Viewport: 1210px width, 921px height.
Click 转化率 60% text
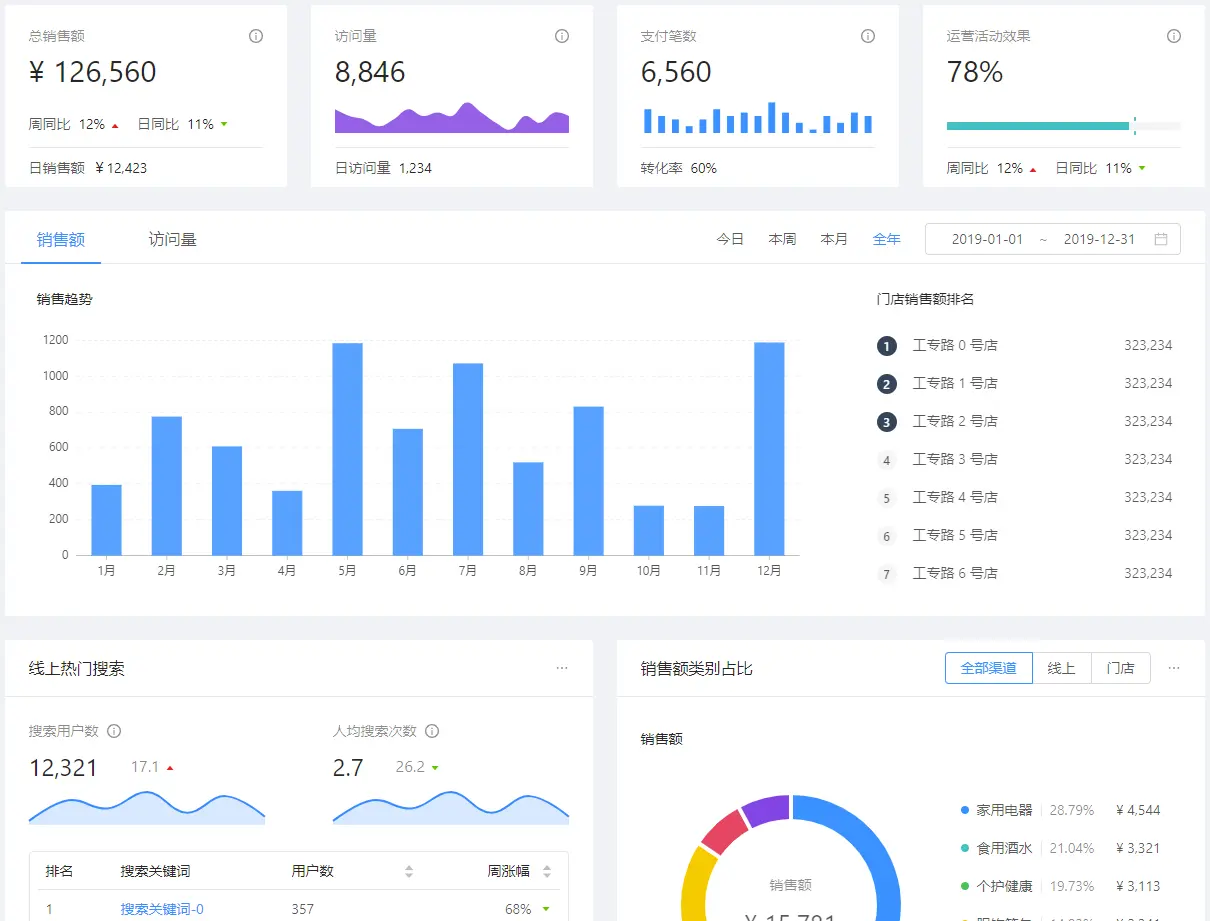679,168
